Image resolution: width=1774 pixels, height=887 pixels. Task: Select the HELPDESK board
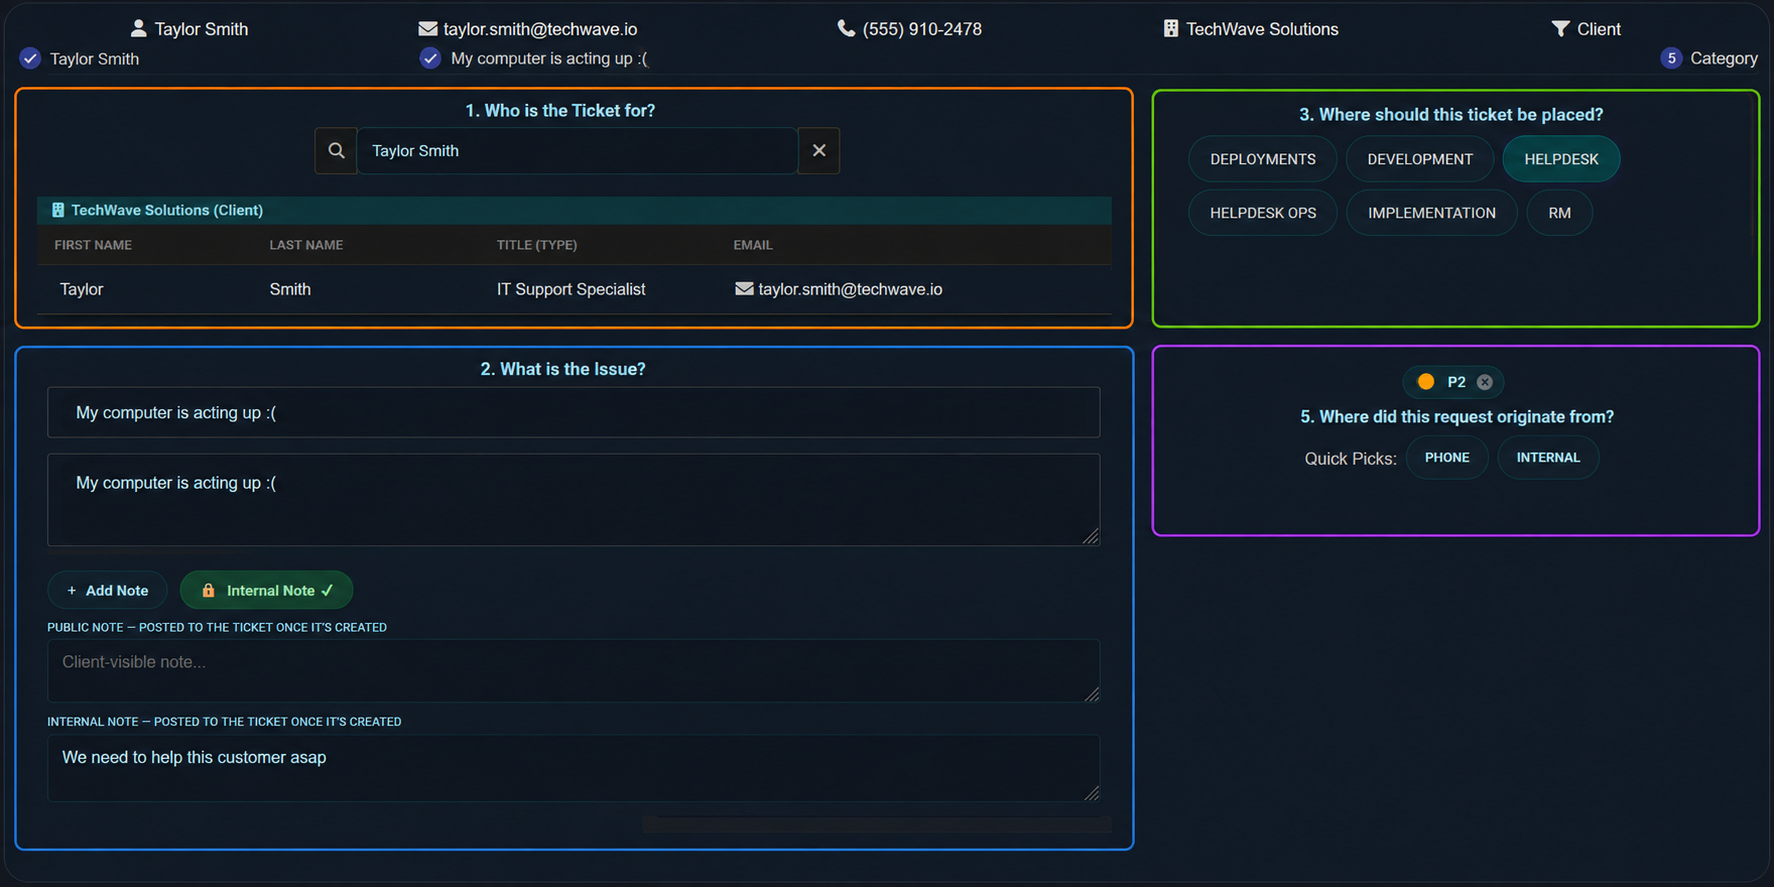click(1561, 159)
